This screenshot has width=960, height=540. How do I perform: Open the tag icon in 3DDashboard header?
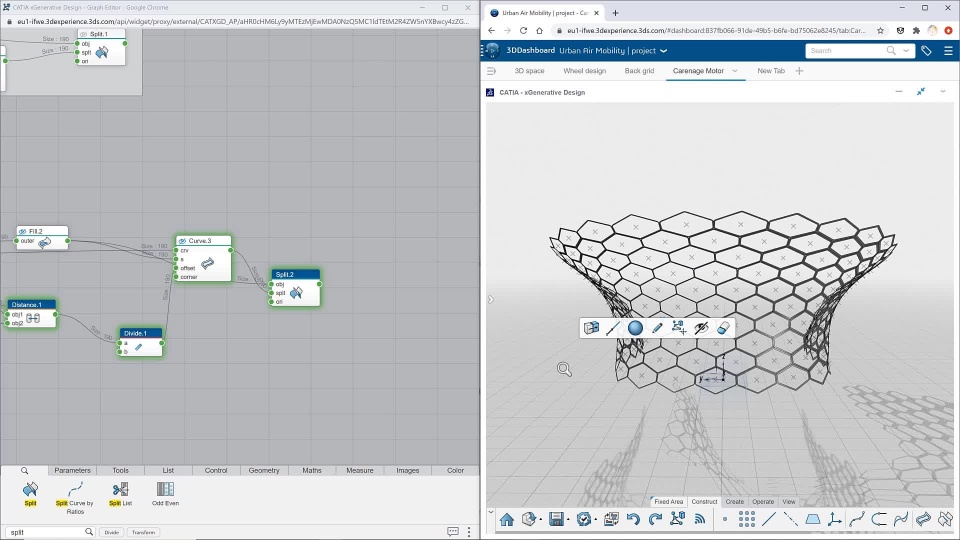[926, 51]
